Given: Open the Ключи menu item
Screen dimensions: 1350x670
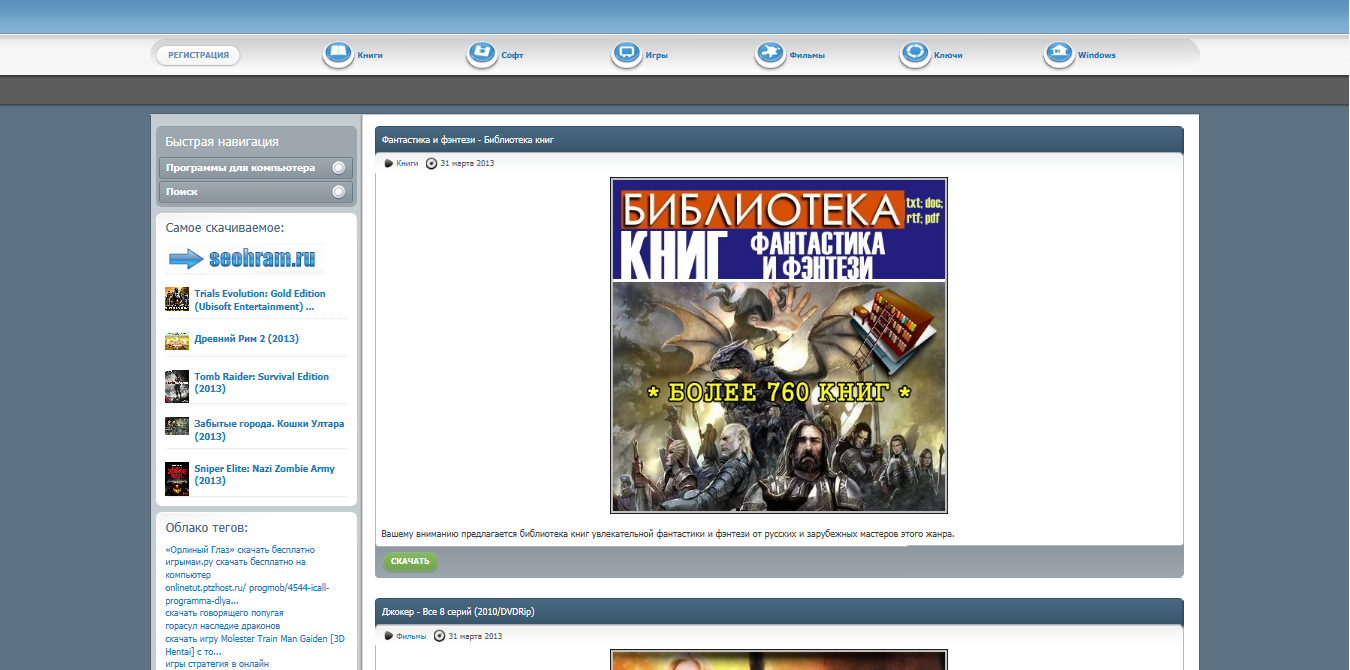Looking at the screenshot, I should [948, 55].
